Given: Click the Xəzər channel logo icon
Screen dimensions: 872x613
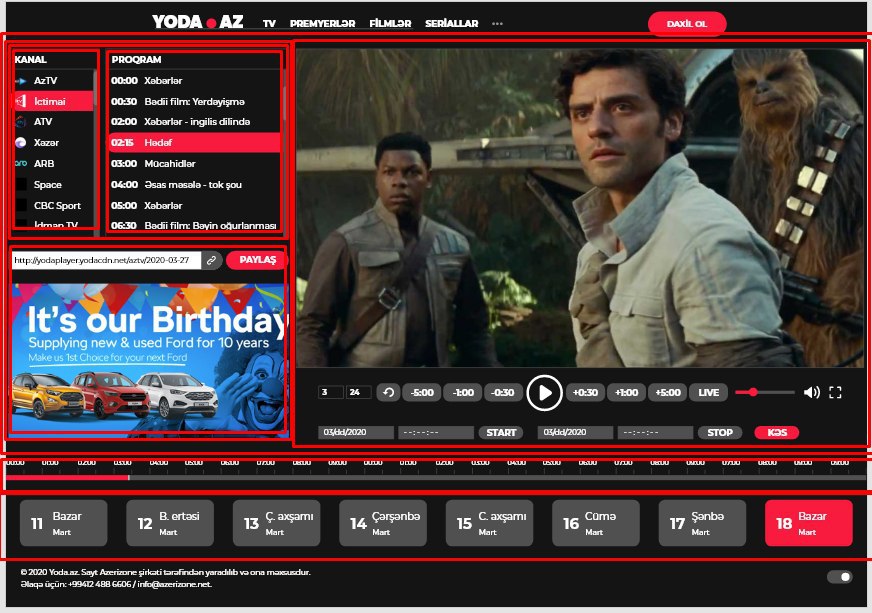Looking at the screenshot, I should coord(21,142).
